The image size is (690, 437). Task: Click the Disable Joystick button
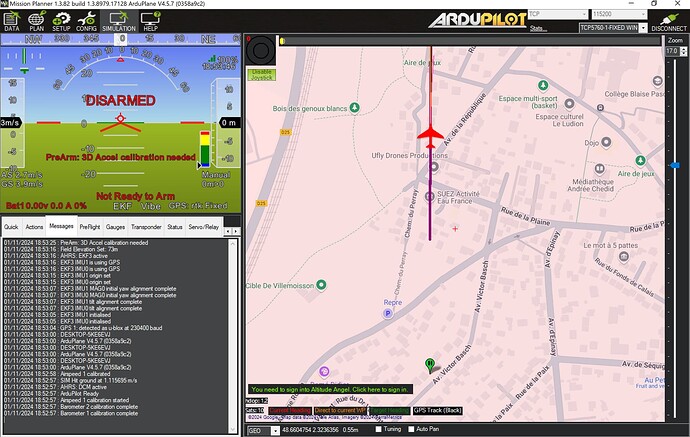[261, 74]
